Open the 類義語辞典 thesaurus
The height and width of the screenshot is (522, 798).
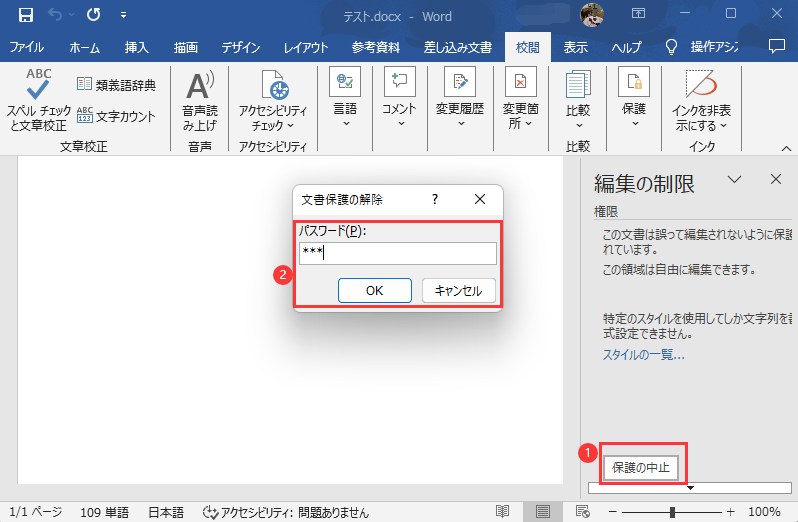click(x=116, y=84)
